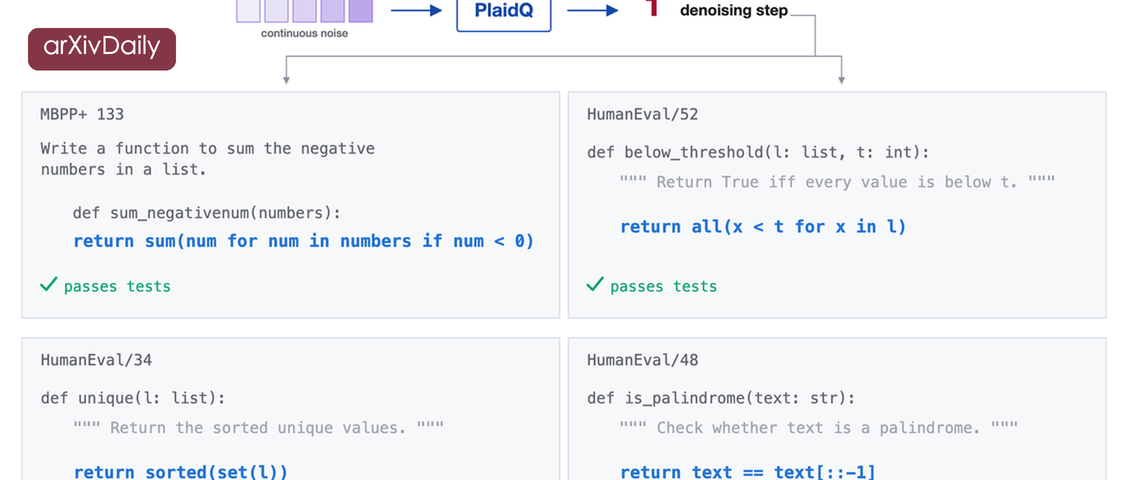Click the green checkmark in MBPP+ 133 card
Image resolution: width=1128 pixels, height=480 pixels.
(x=48, y=285)
